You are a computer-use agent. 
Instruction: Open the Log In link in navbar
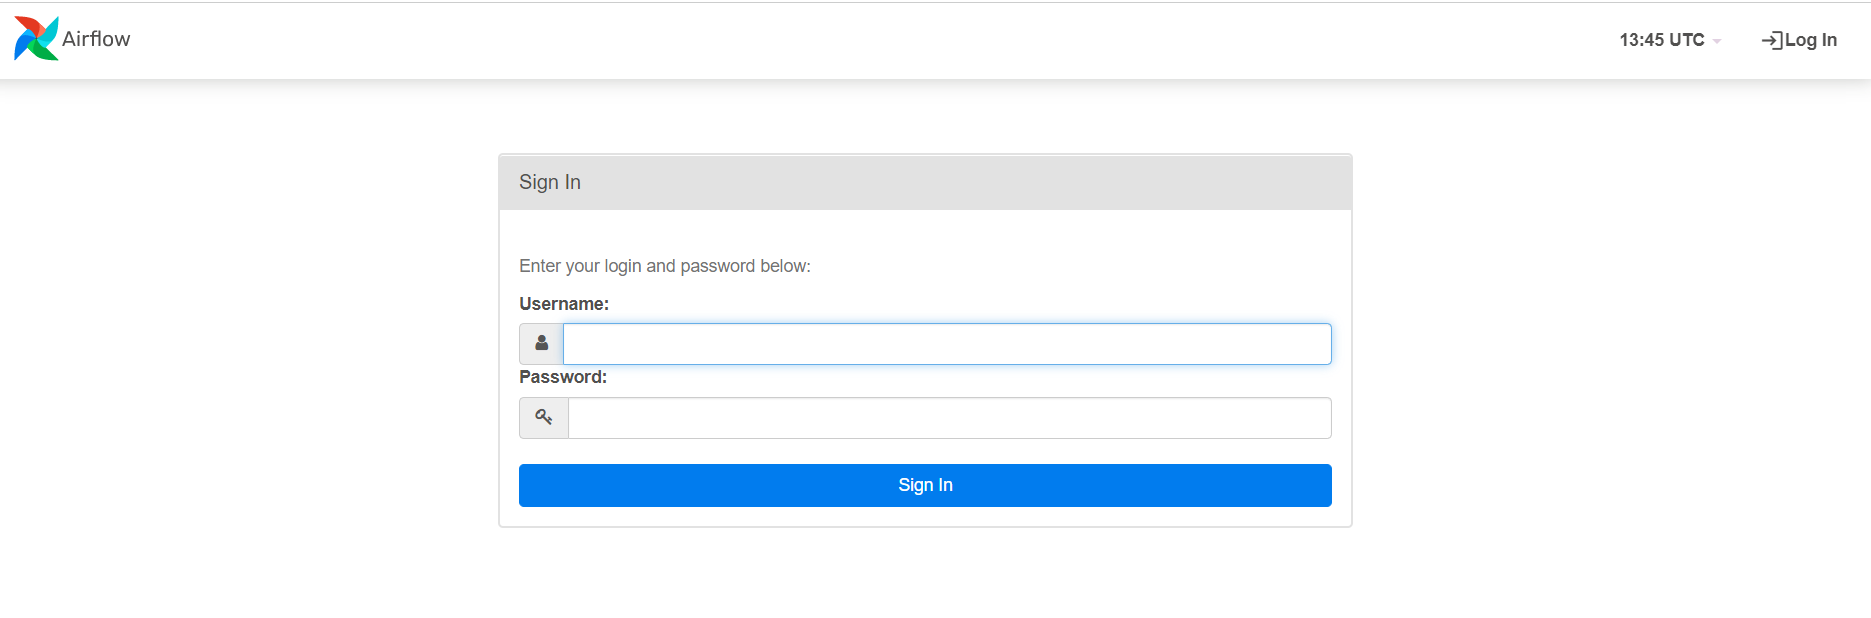click(x=1799, y=40)
